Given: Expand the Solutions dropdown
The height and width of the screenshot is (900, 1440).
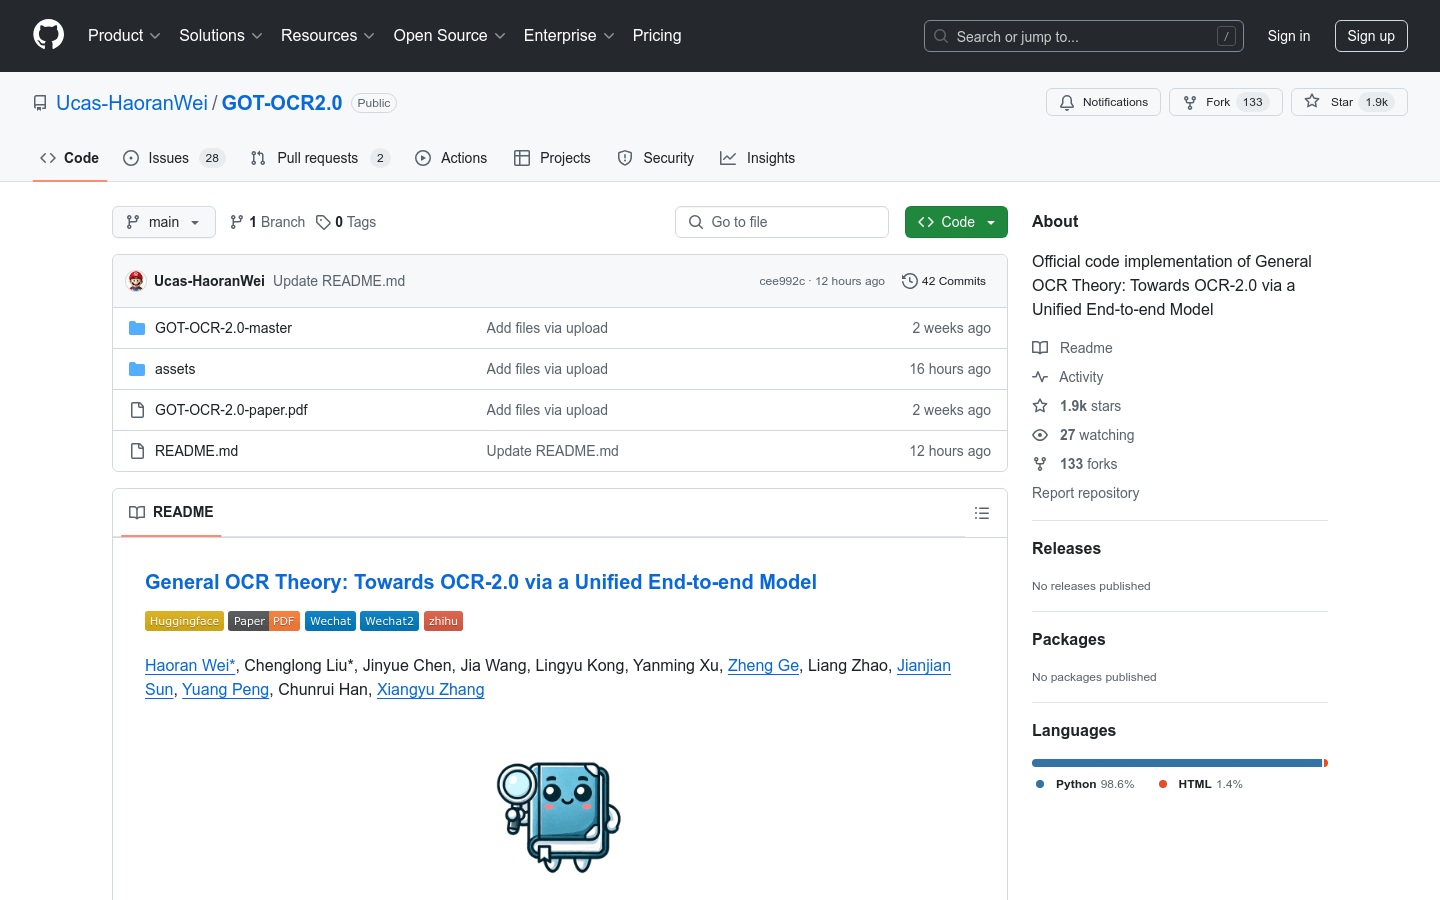Looking at the screenshot, I should tap(221, 36).
